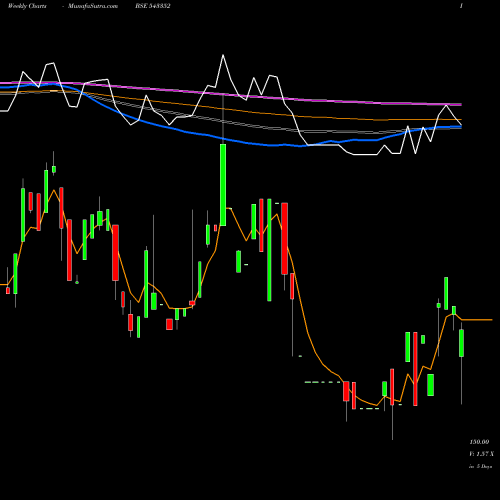
Task: Click the last green candlestick on the right
Action: click(x=462, y=343)
